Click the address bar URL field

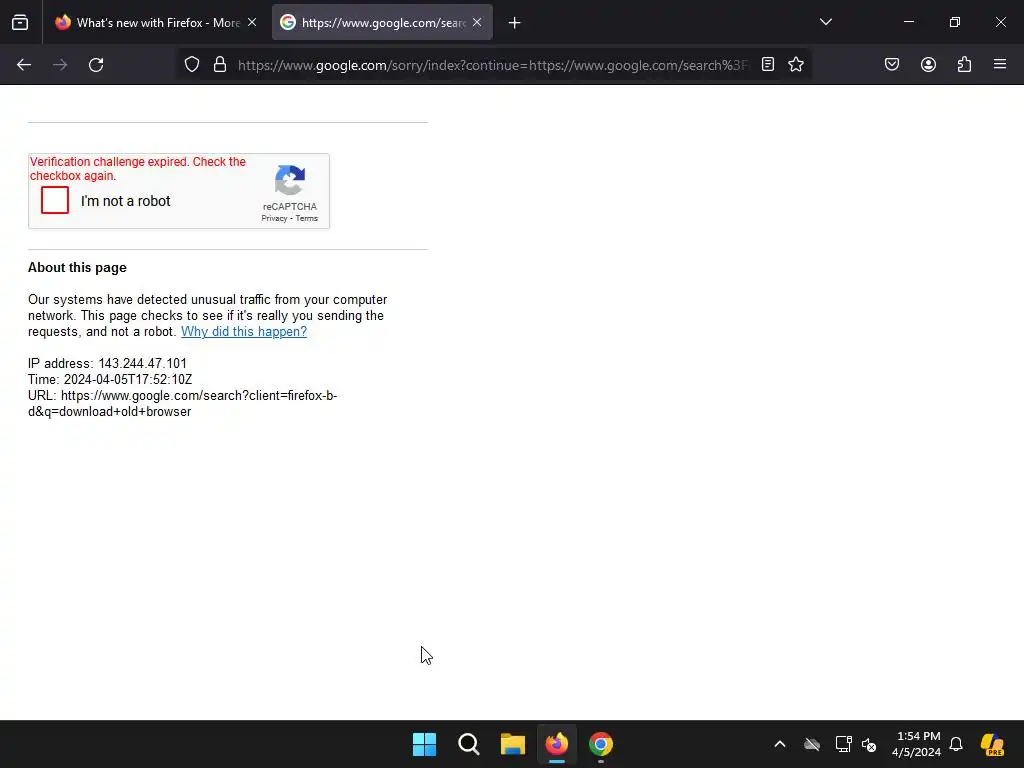(x=493, y=65)
